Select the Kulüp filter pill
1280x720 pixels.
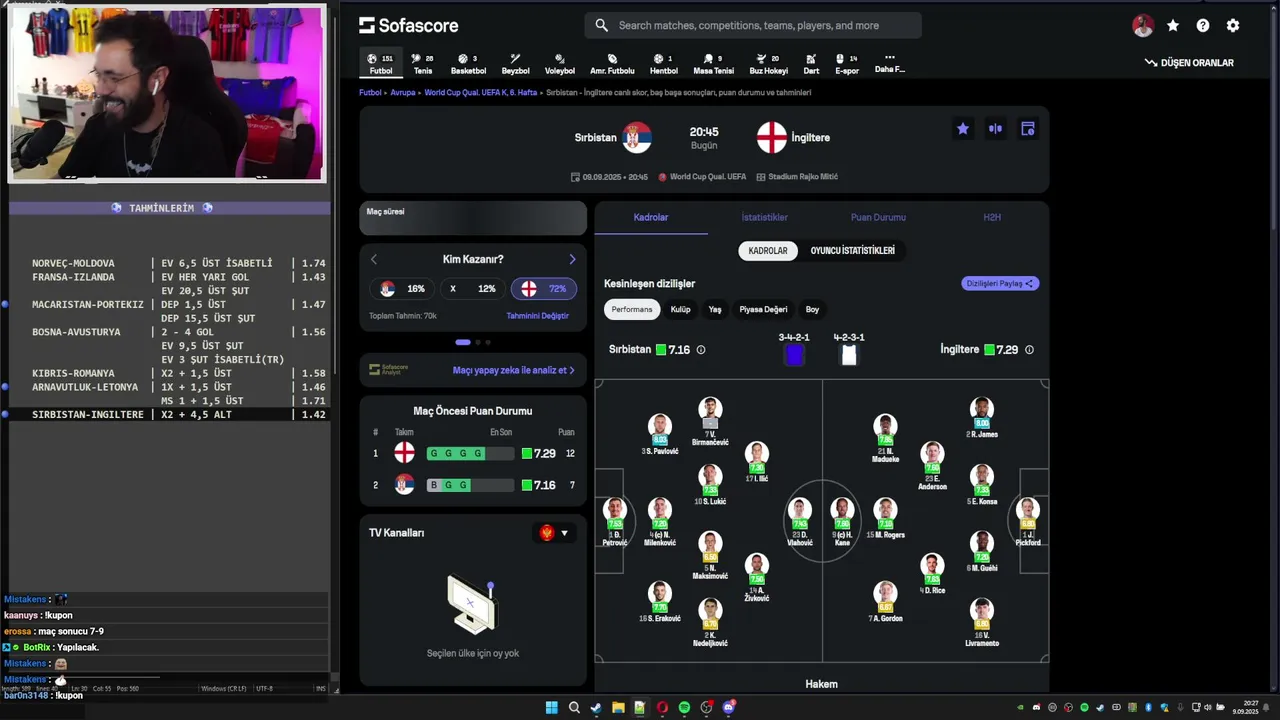pos(681,310)
